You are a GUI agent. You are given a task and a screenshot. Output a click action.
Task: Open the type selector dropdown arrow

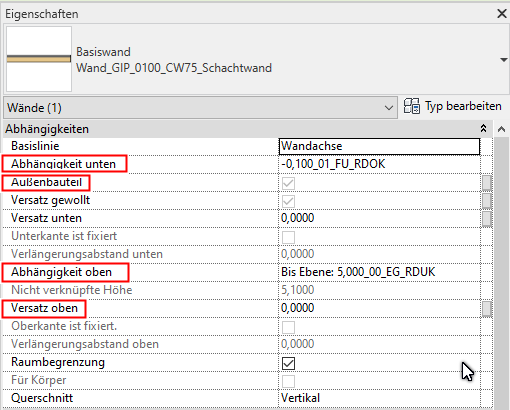pyautogui.click(x=503, y=60)
